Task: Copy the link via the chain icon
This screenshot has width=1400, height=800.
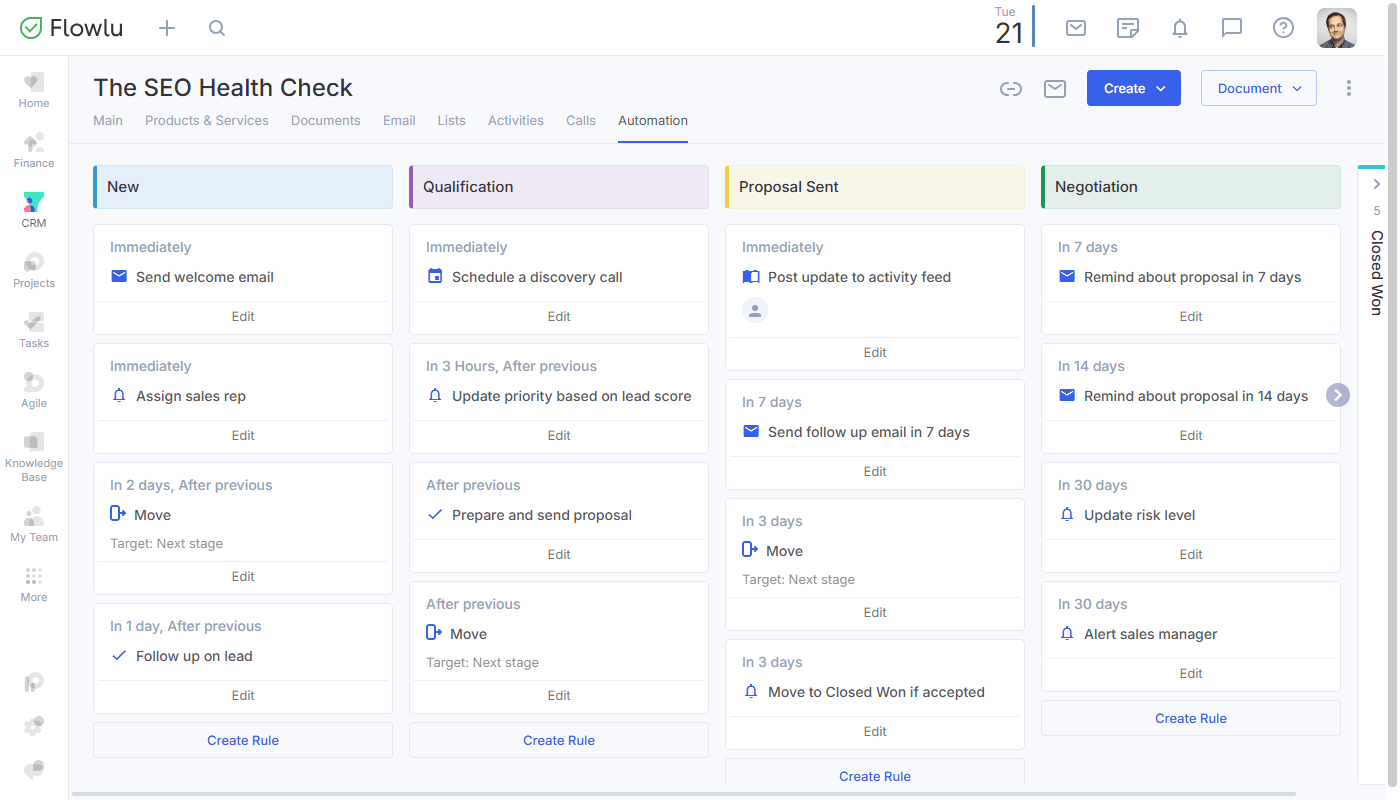Action: coord(1011,88)
